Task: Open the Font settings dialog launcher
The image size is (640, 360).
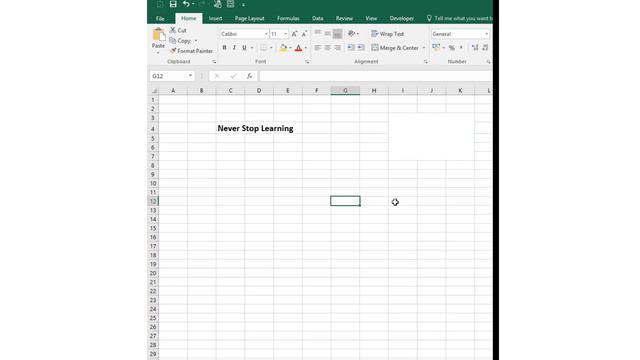Action: coord(307,62)
